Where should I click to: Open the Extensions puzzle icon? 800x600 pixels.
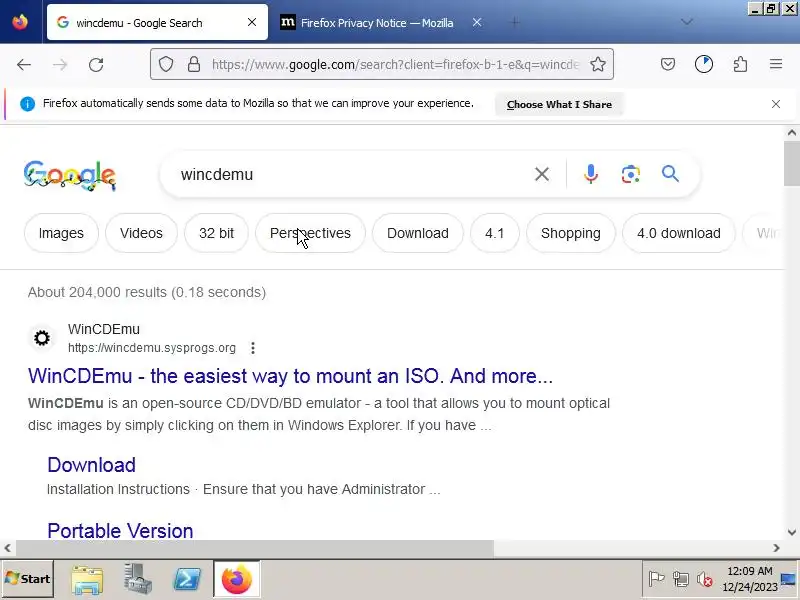[x=740, y=64]
